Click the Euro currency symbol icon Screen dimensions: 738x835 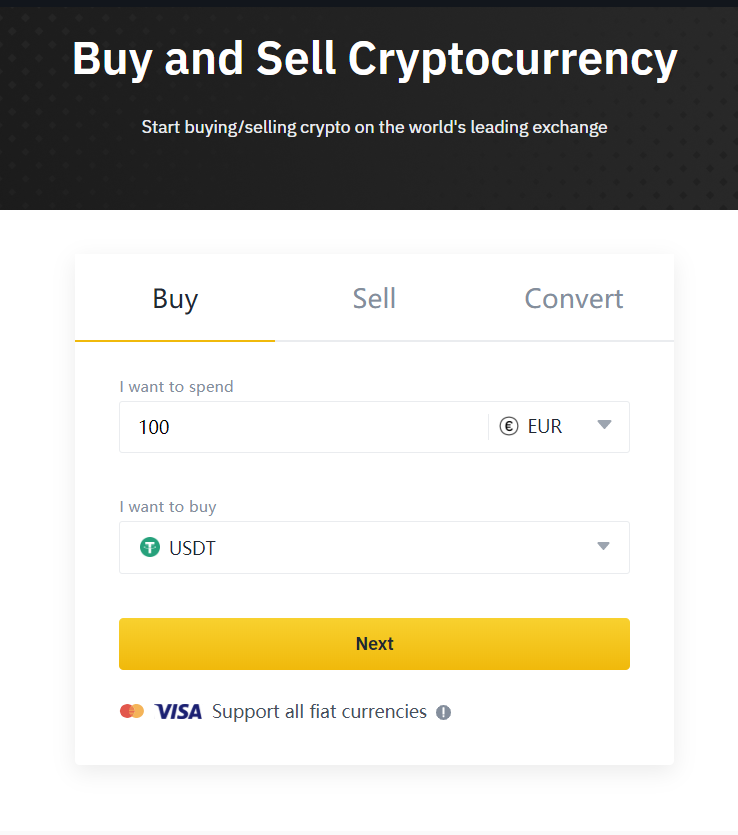(509, 427)
